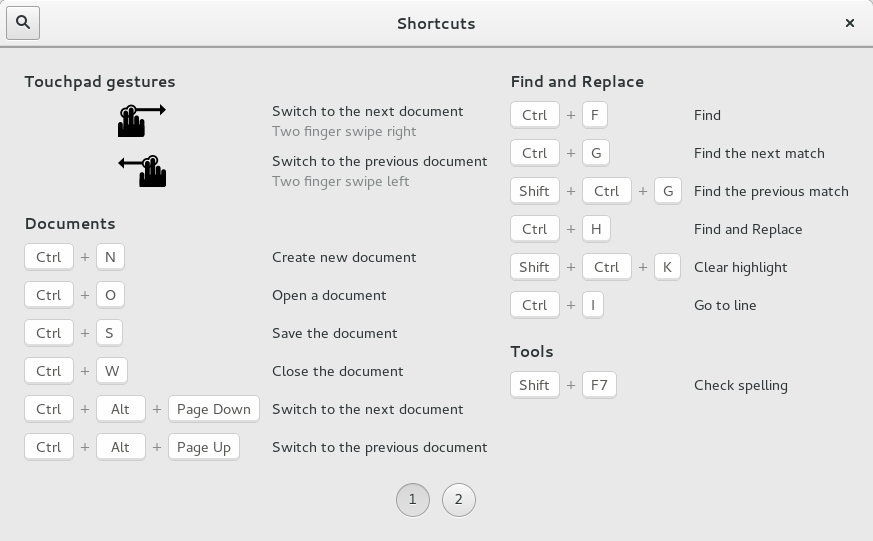Click the F7 key for Check spelling

(x=599, y=385)
